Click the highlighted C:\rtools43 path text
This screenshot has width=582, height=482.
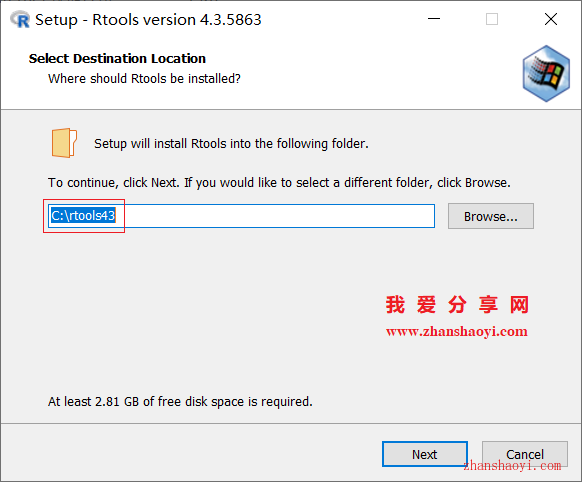pos(83,216)
